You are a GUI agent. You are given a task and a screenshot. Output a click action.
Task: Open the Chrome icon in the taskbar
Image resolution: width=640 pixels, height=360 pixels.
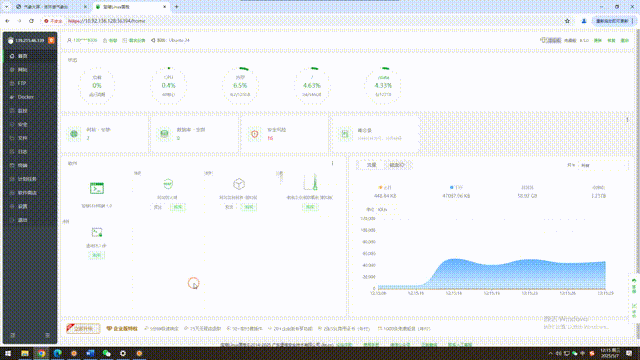click(x=41, y=353)
